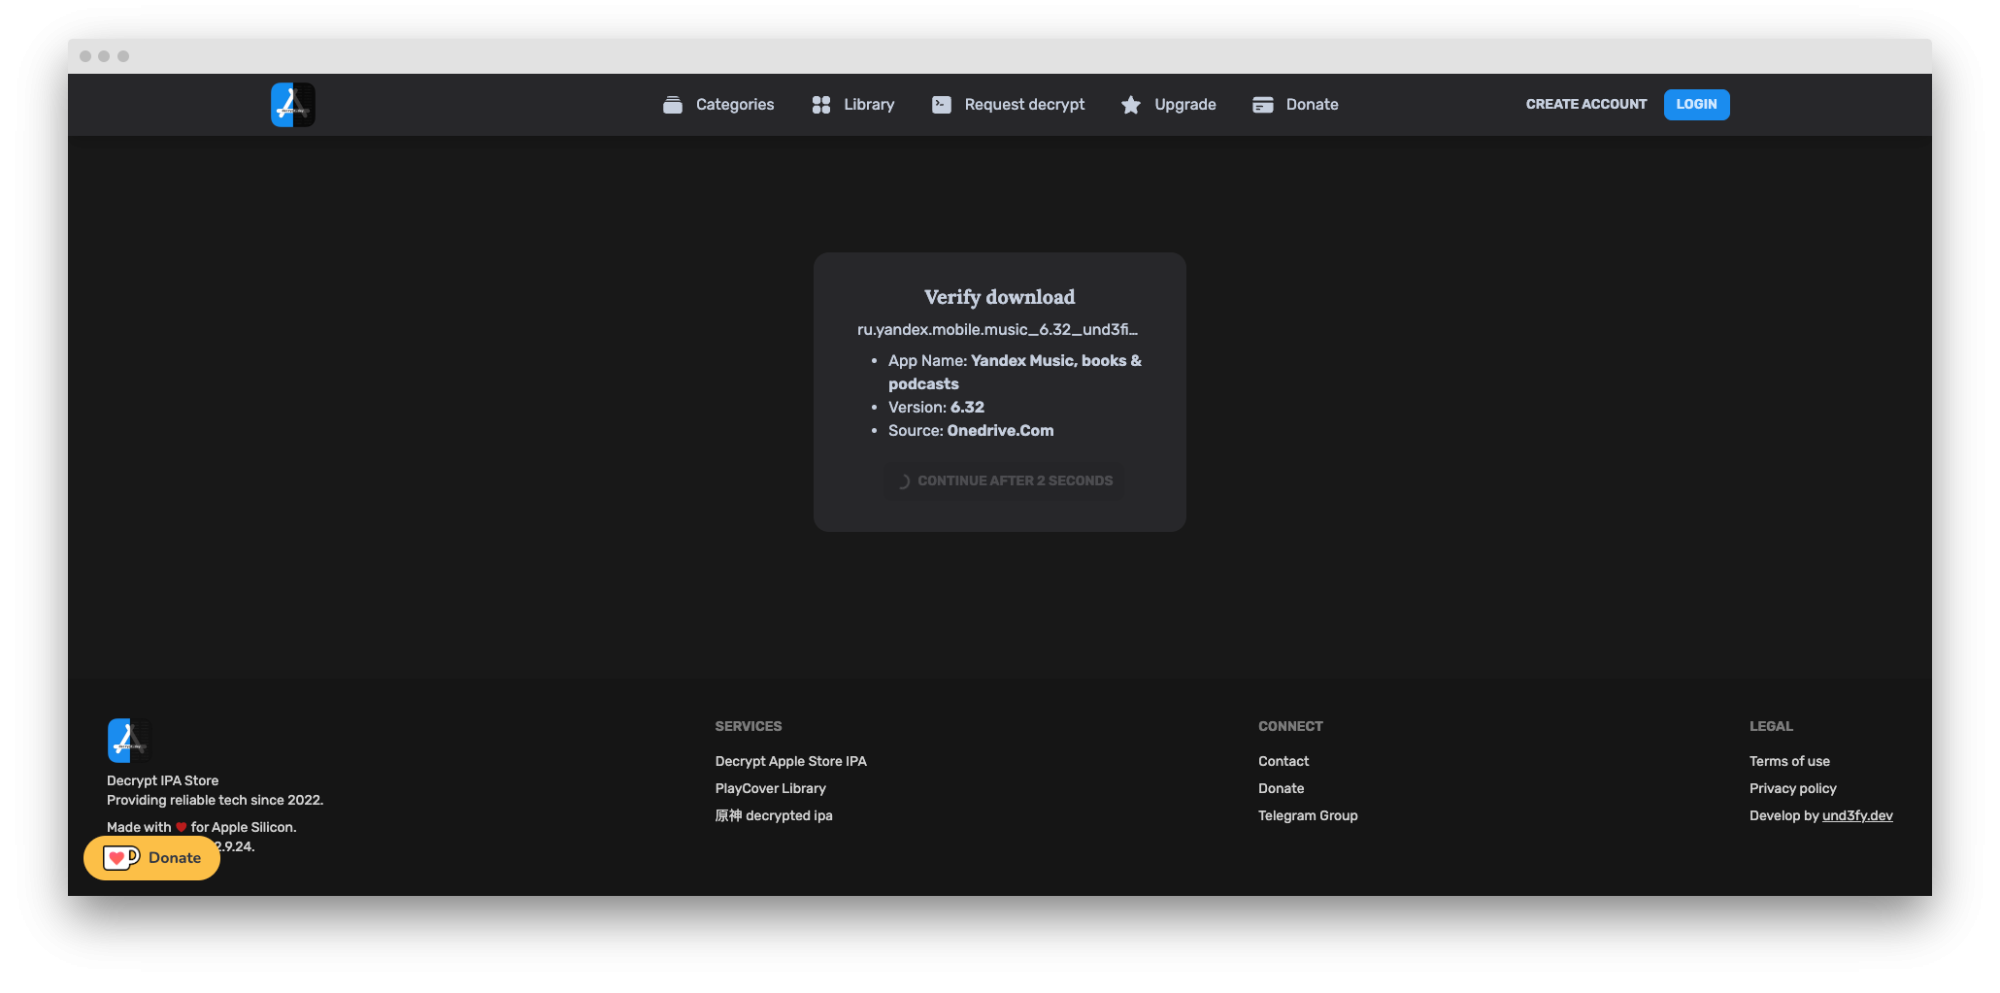Click the Contact link under Connect
2000x993 pixels.
pos(1283,761)
